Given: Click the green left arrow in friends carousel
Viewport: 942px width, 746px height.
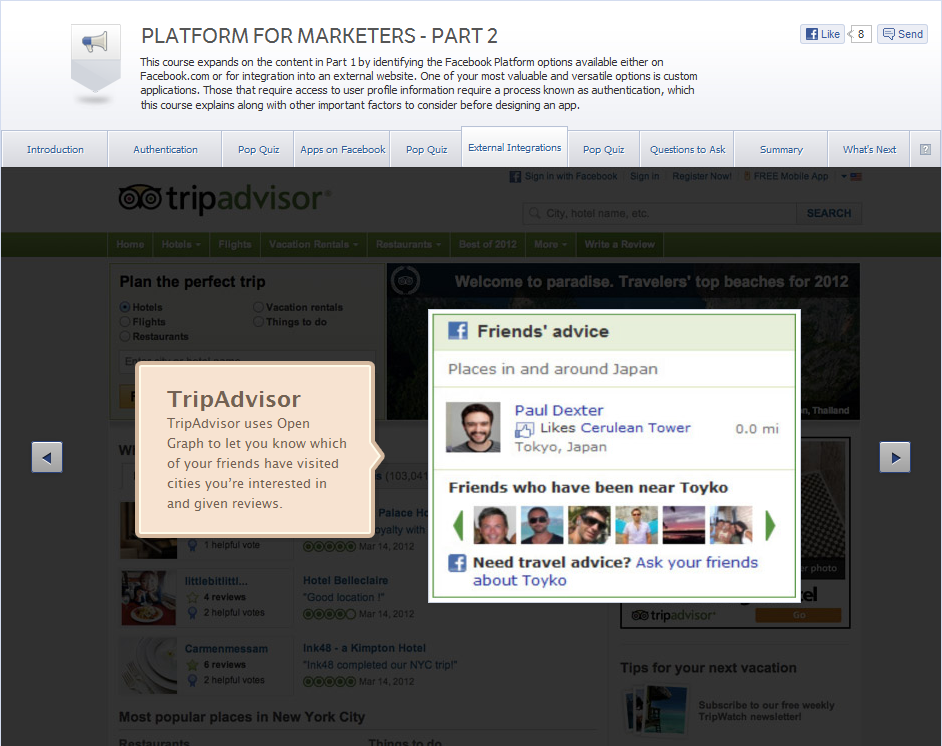Looking at the screenshot, I should 458,525.
